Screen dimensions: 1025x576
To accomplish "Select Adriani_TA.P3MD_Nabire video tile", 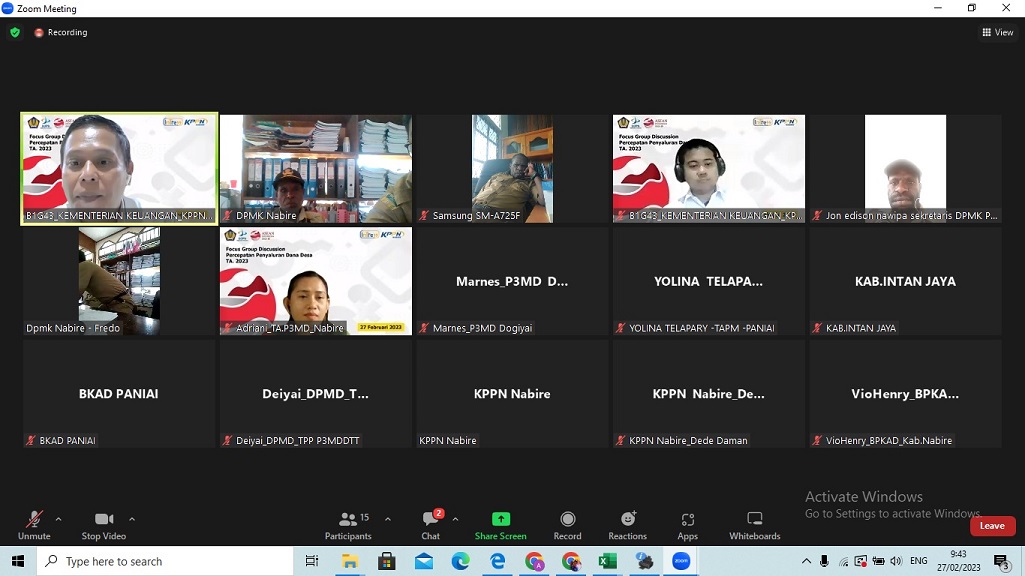I will (x=316, y=281).
